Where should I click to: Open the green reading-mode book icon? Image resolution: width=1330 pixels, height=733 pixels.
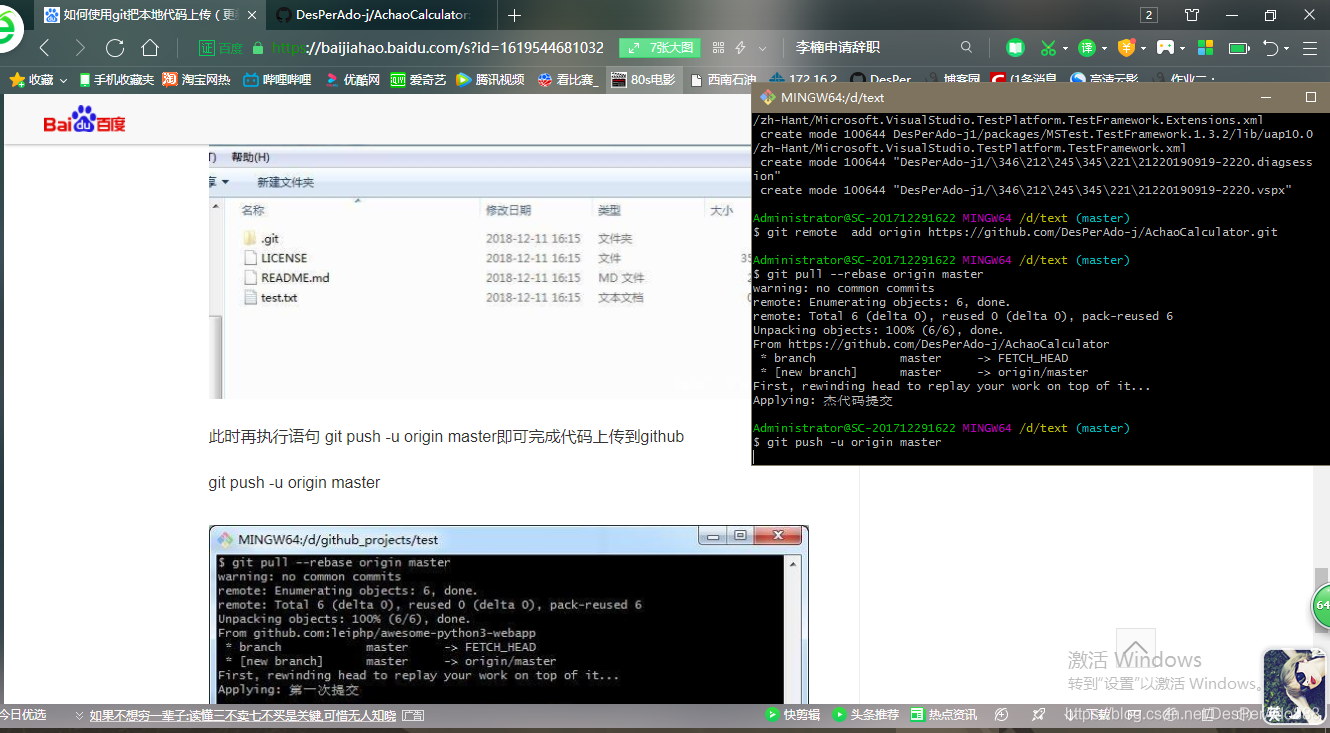pyautogui.click(x=1015, y=47)
